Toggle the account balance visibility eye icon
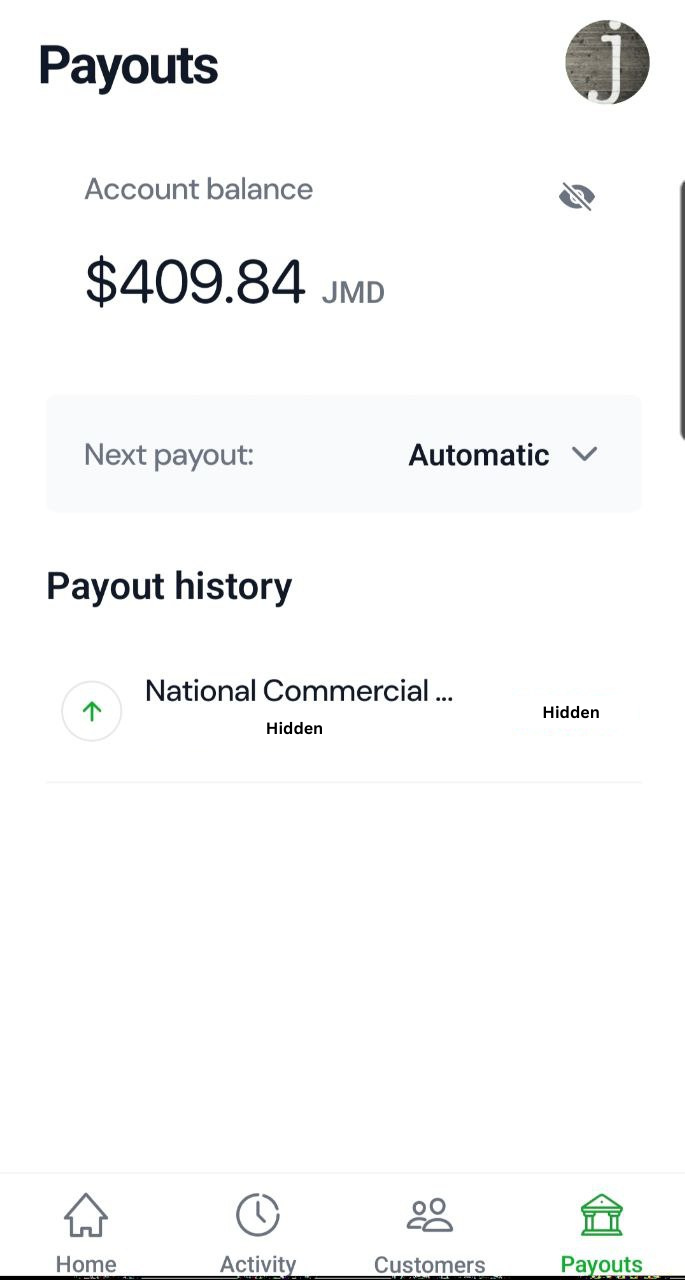685x1280 pixels. coord(577,197)
